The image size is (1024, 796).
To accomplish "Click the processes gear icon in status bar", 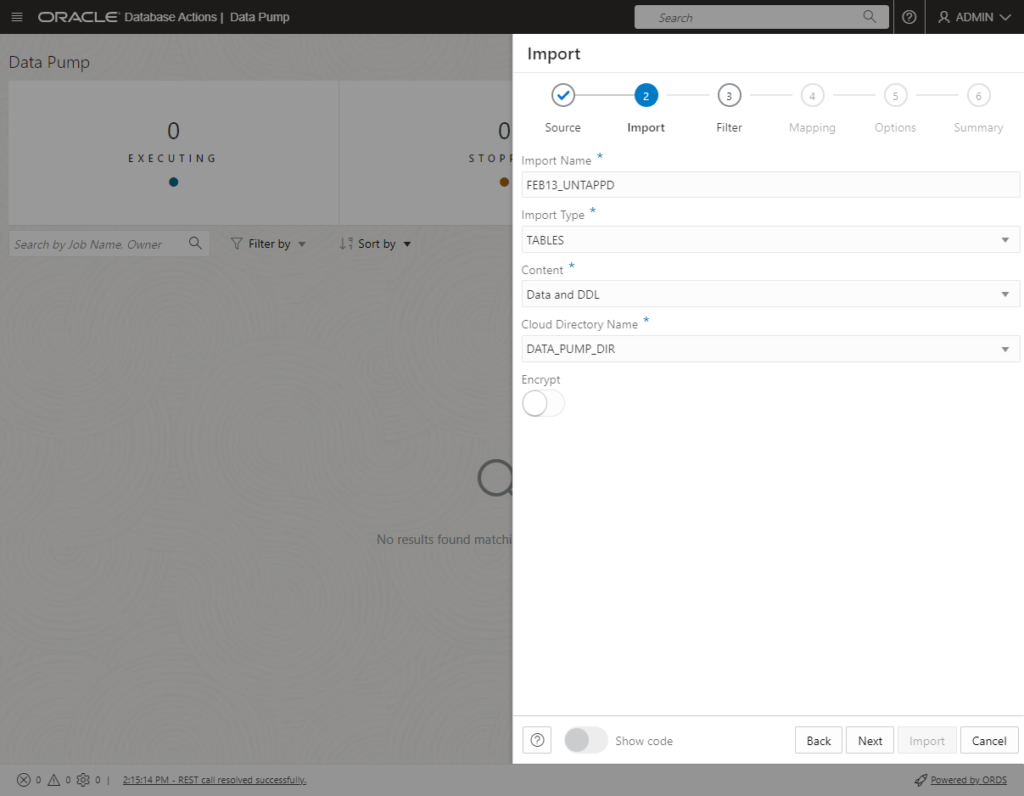I will (83, 780).
